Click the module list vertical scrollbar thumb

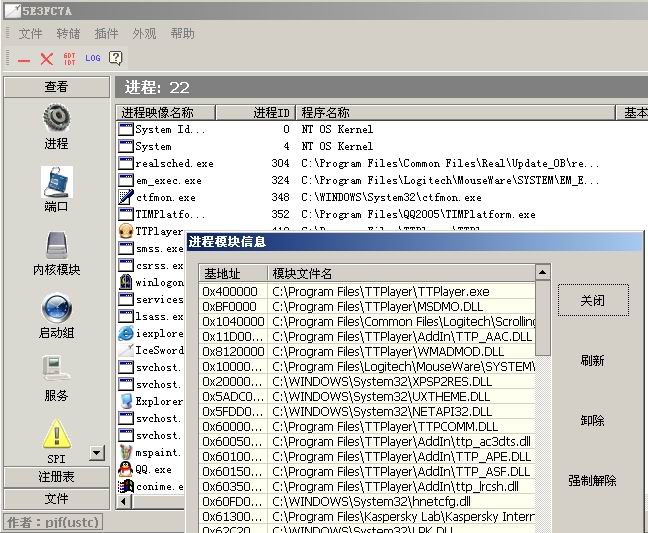(543, 318)
